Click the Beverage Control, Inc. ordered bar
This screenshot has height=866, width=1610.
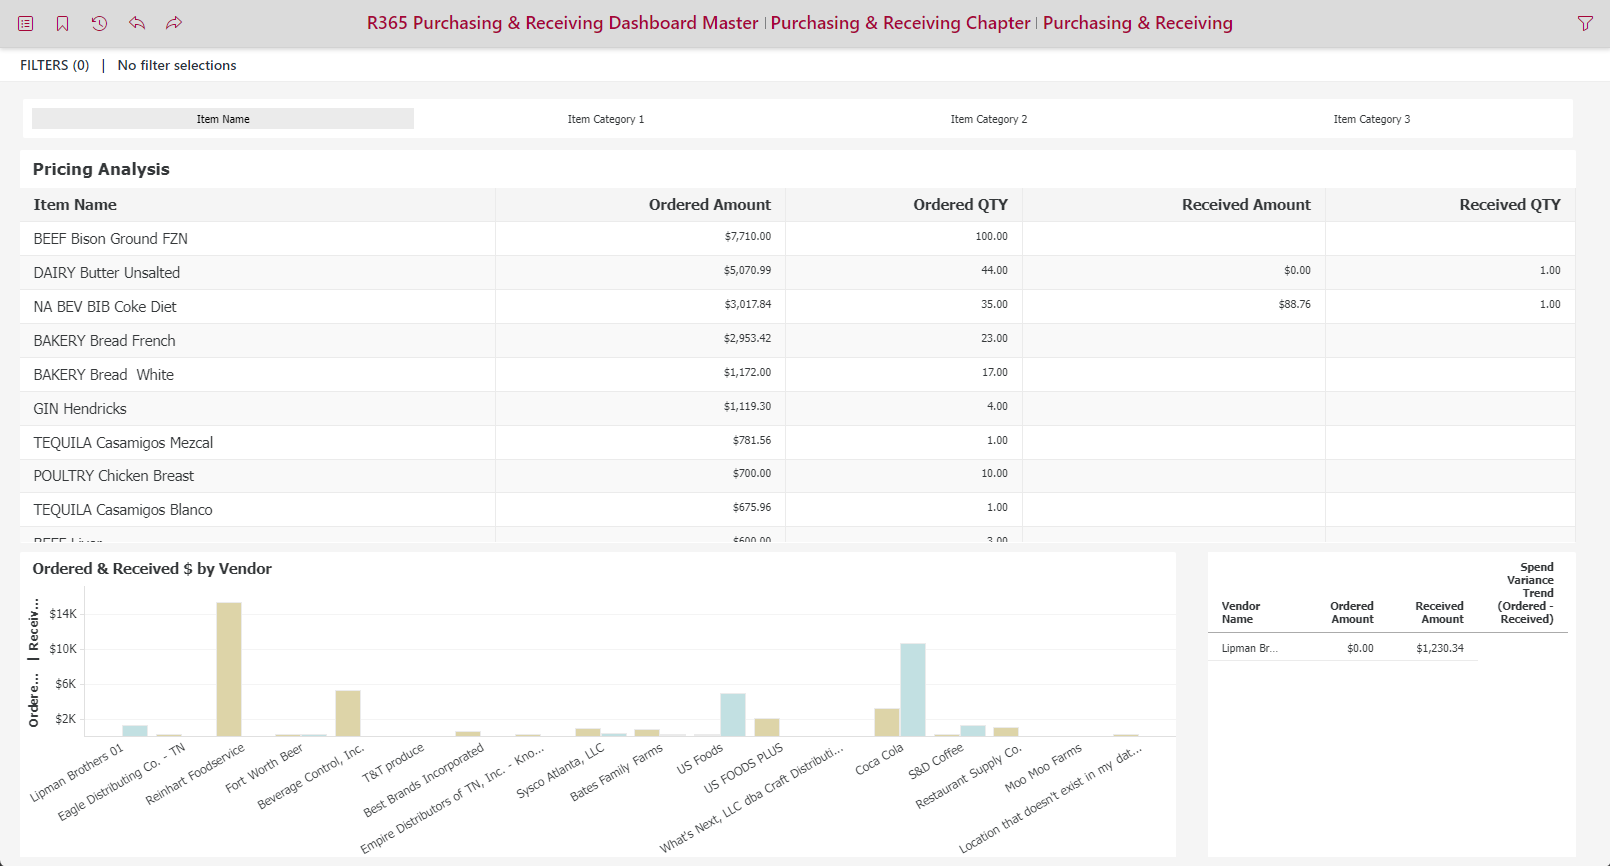pos(348,713)
